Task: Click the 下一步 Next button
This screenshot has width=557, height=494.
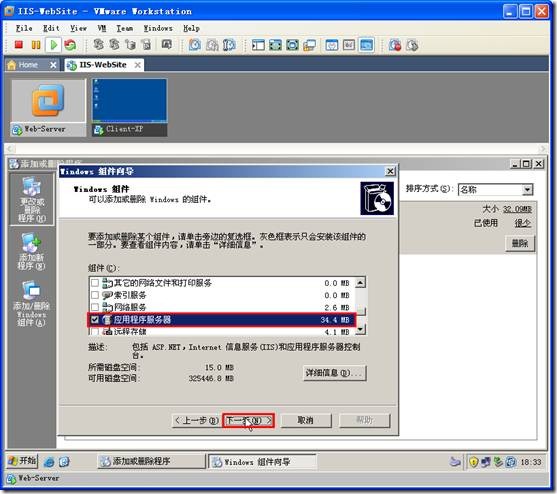Action: (x=248, y=420)
